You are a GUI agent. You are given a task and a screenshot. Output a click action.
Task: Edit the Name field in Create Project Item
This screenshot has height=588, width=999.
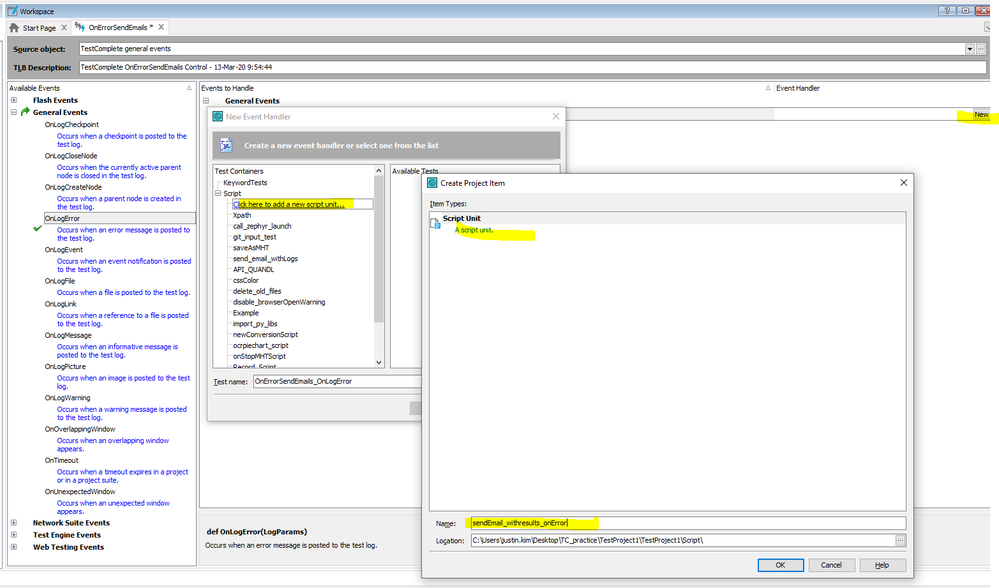pos(688,523)
